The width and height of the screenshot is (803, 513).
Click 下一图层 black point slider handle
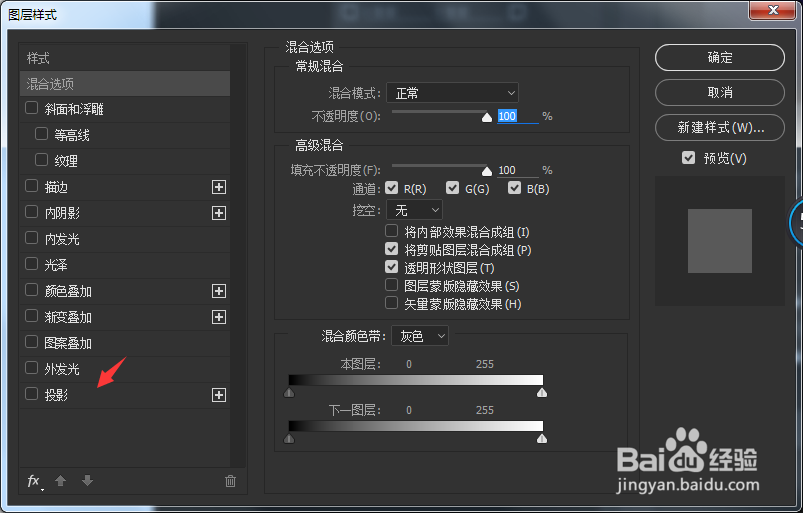coord(289,439)
